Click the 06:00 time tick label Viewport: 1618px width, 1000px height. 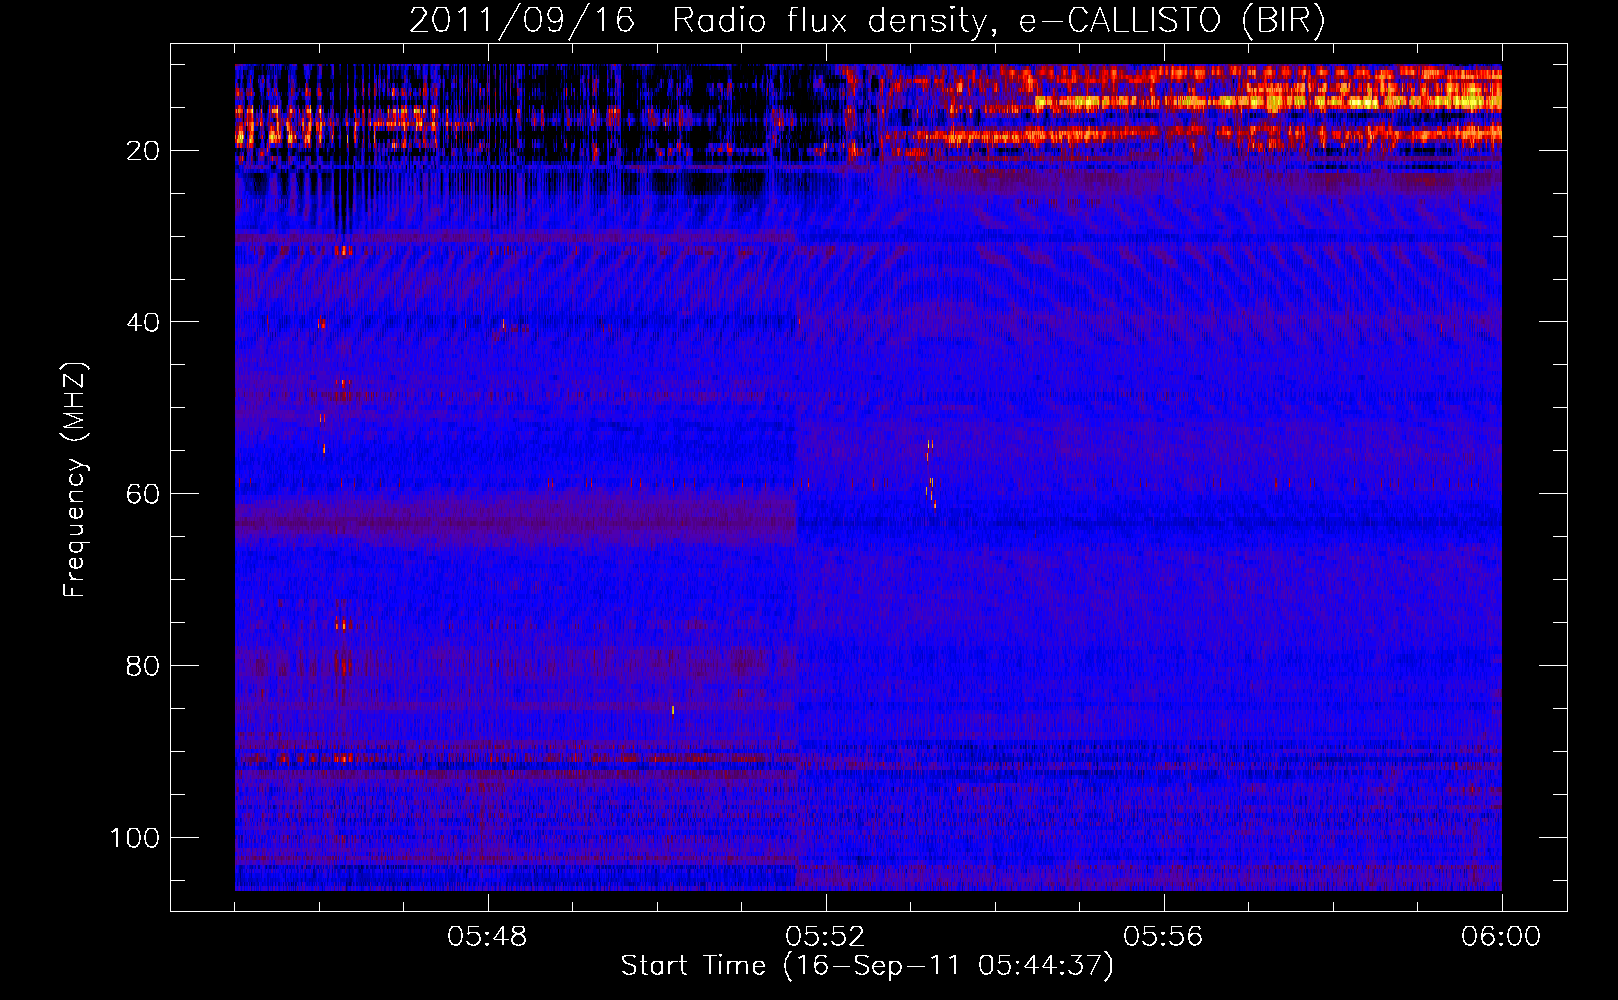tap(1501, 937)
